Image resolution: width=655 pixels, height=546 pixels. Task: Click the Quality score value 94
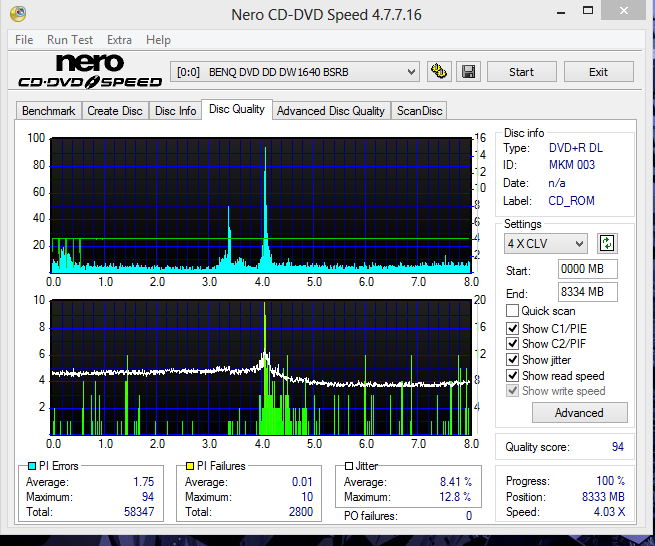coord(618,447)
